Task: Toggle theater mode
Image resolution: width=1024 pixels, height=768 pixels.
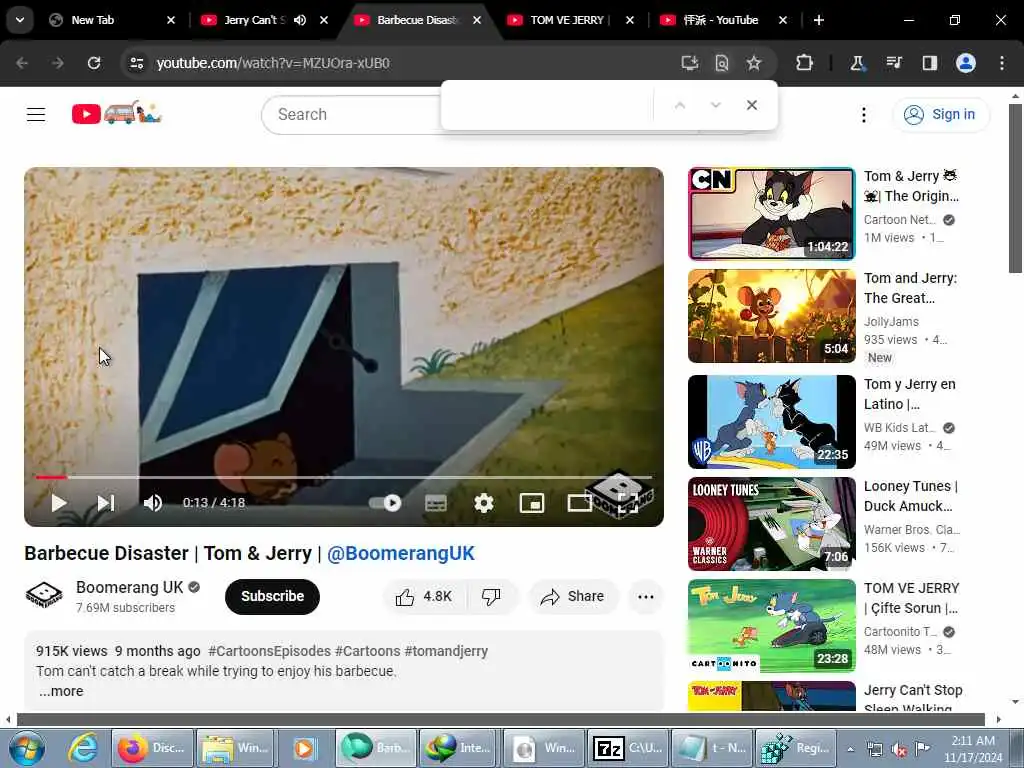Action: [579, 503]
